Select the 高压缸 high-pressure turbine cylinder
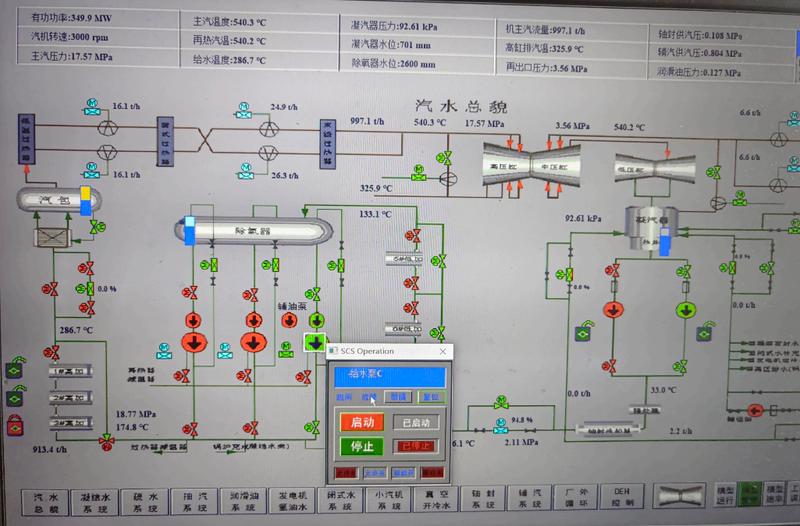Image resolution: width=800 pixels, height=526 pixels. [x=507, y=165]
